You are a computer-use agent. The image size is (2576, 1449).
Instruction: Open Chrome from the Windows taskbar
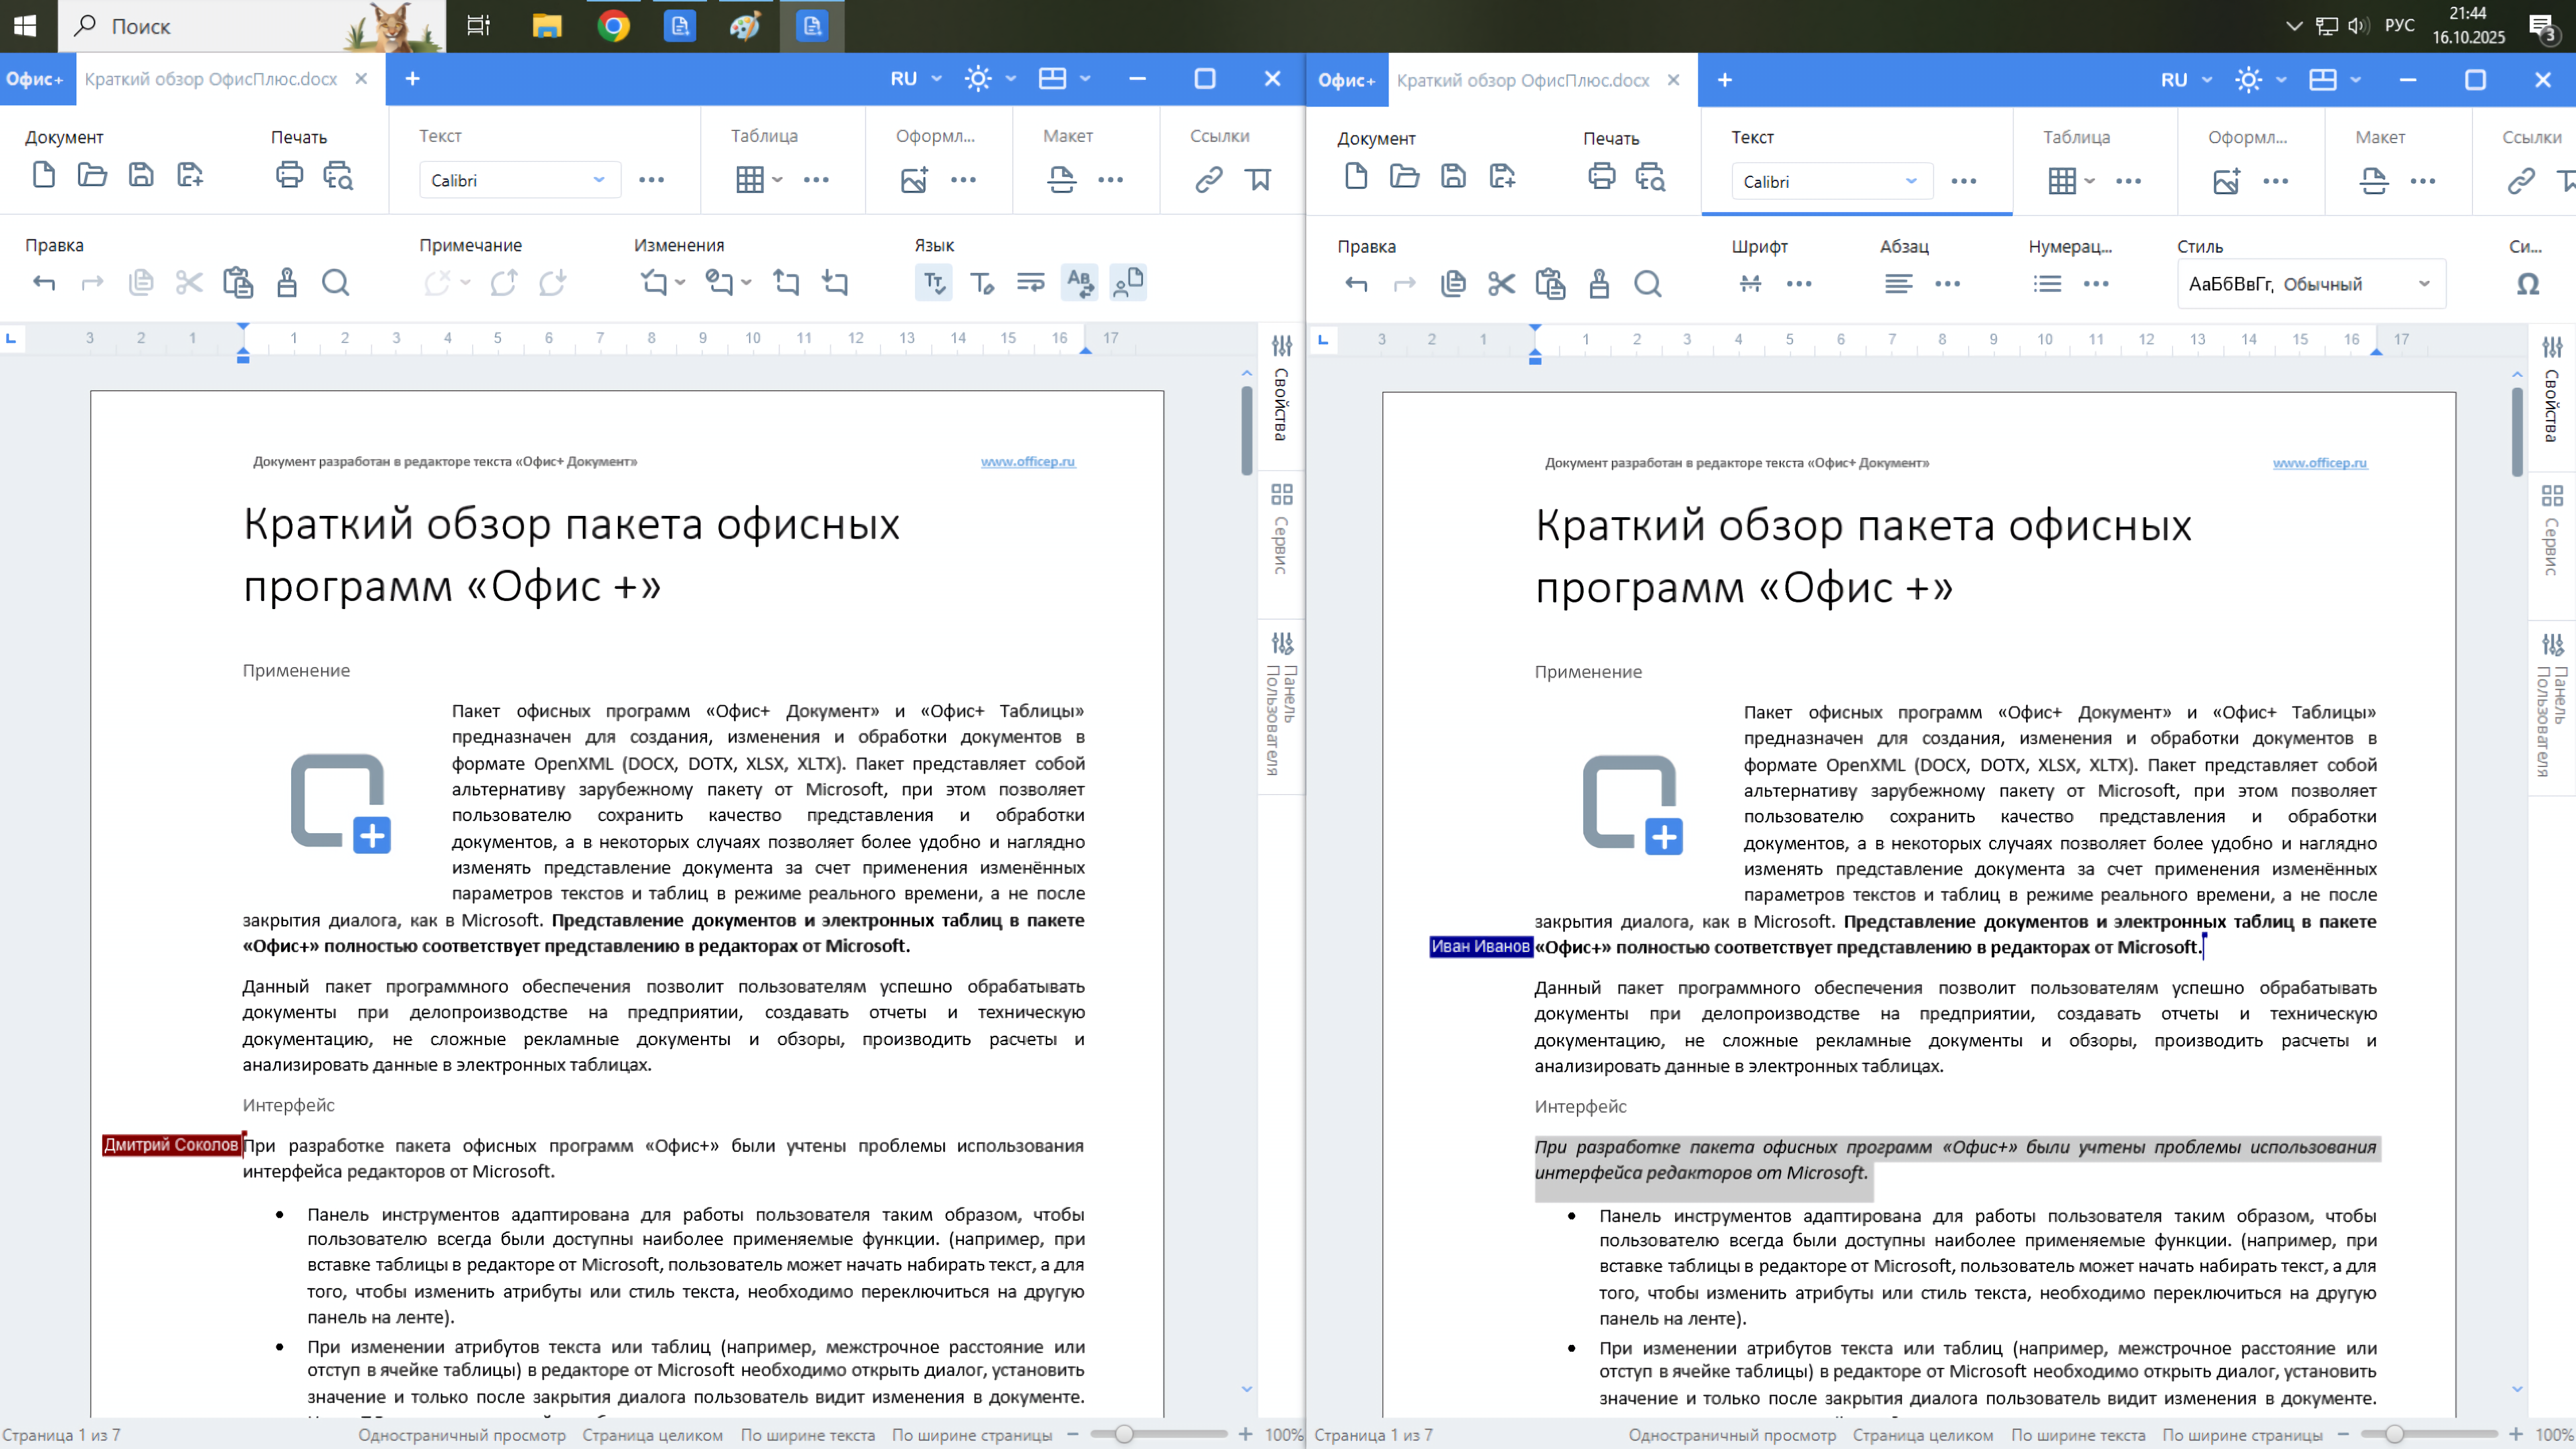[613, 26]
